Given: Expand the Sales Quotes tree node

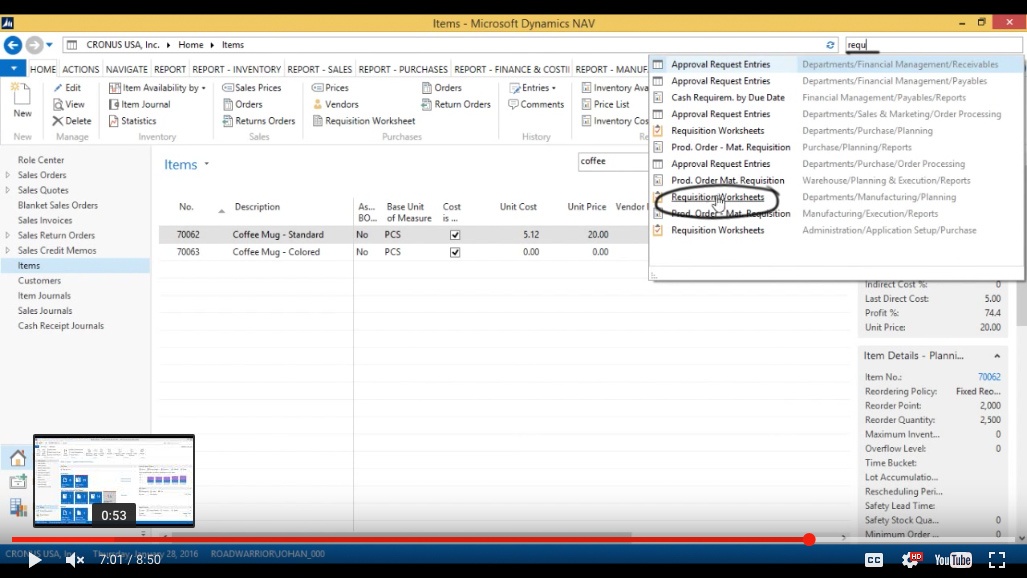Looking at the screenshot, I should click(8, 190).
